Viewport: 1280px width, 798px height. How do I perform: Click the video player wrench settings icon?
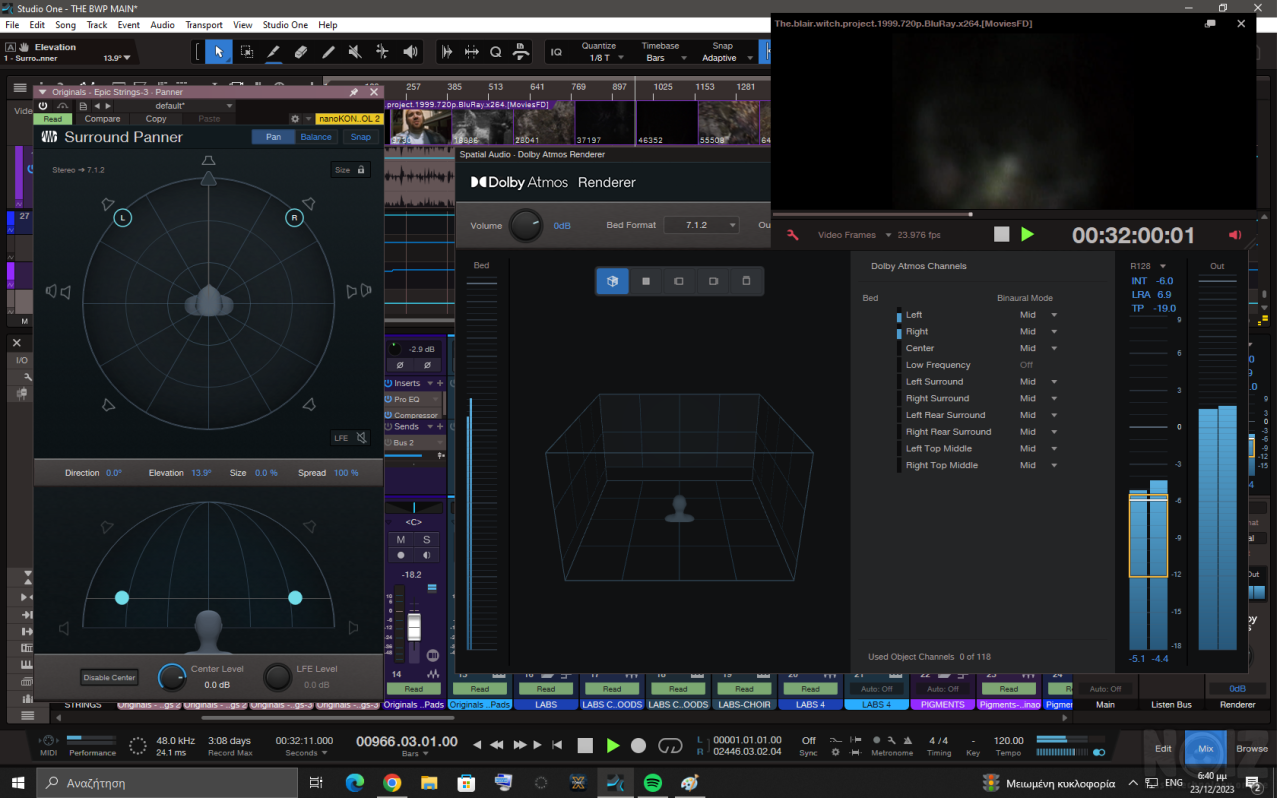pyautogui.click(x=793, y=235)
